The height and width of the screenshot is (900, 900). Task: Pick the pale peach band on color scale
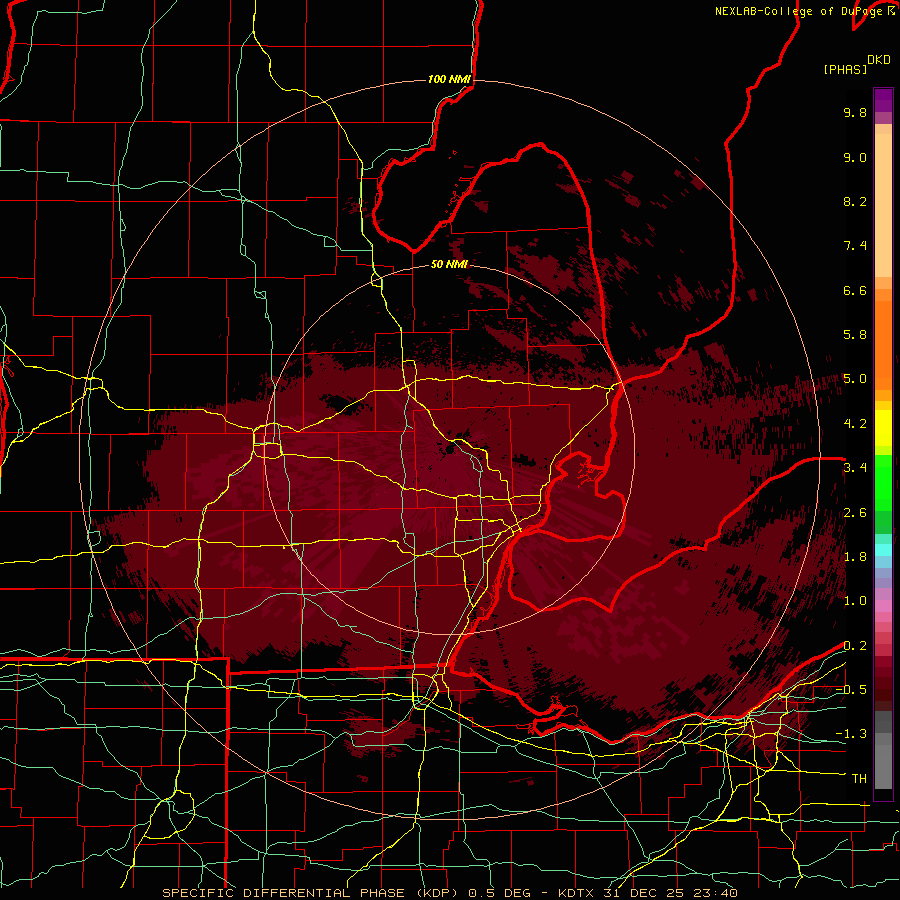click(883, 205)
